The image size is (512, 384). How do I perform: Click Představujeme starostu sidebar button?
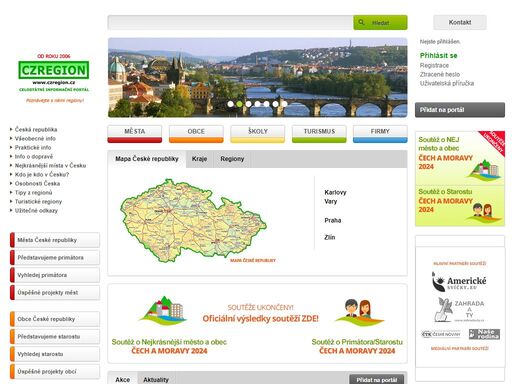(x=55, y=337)
